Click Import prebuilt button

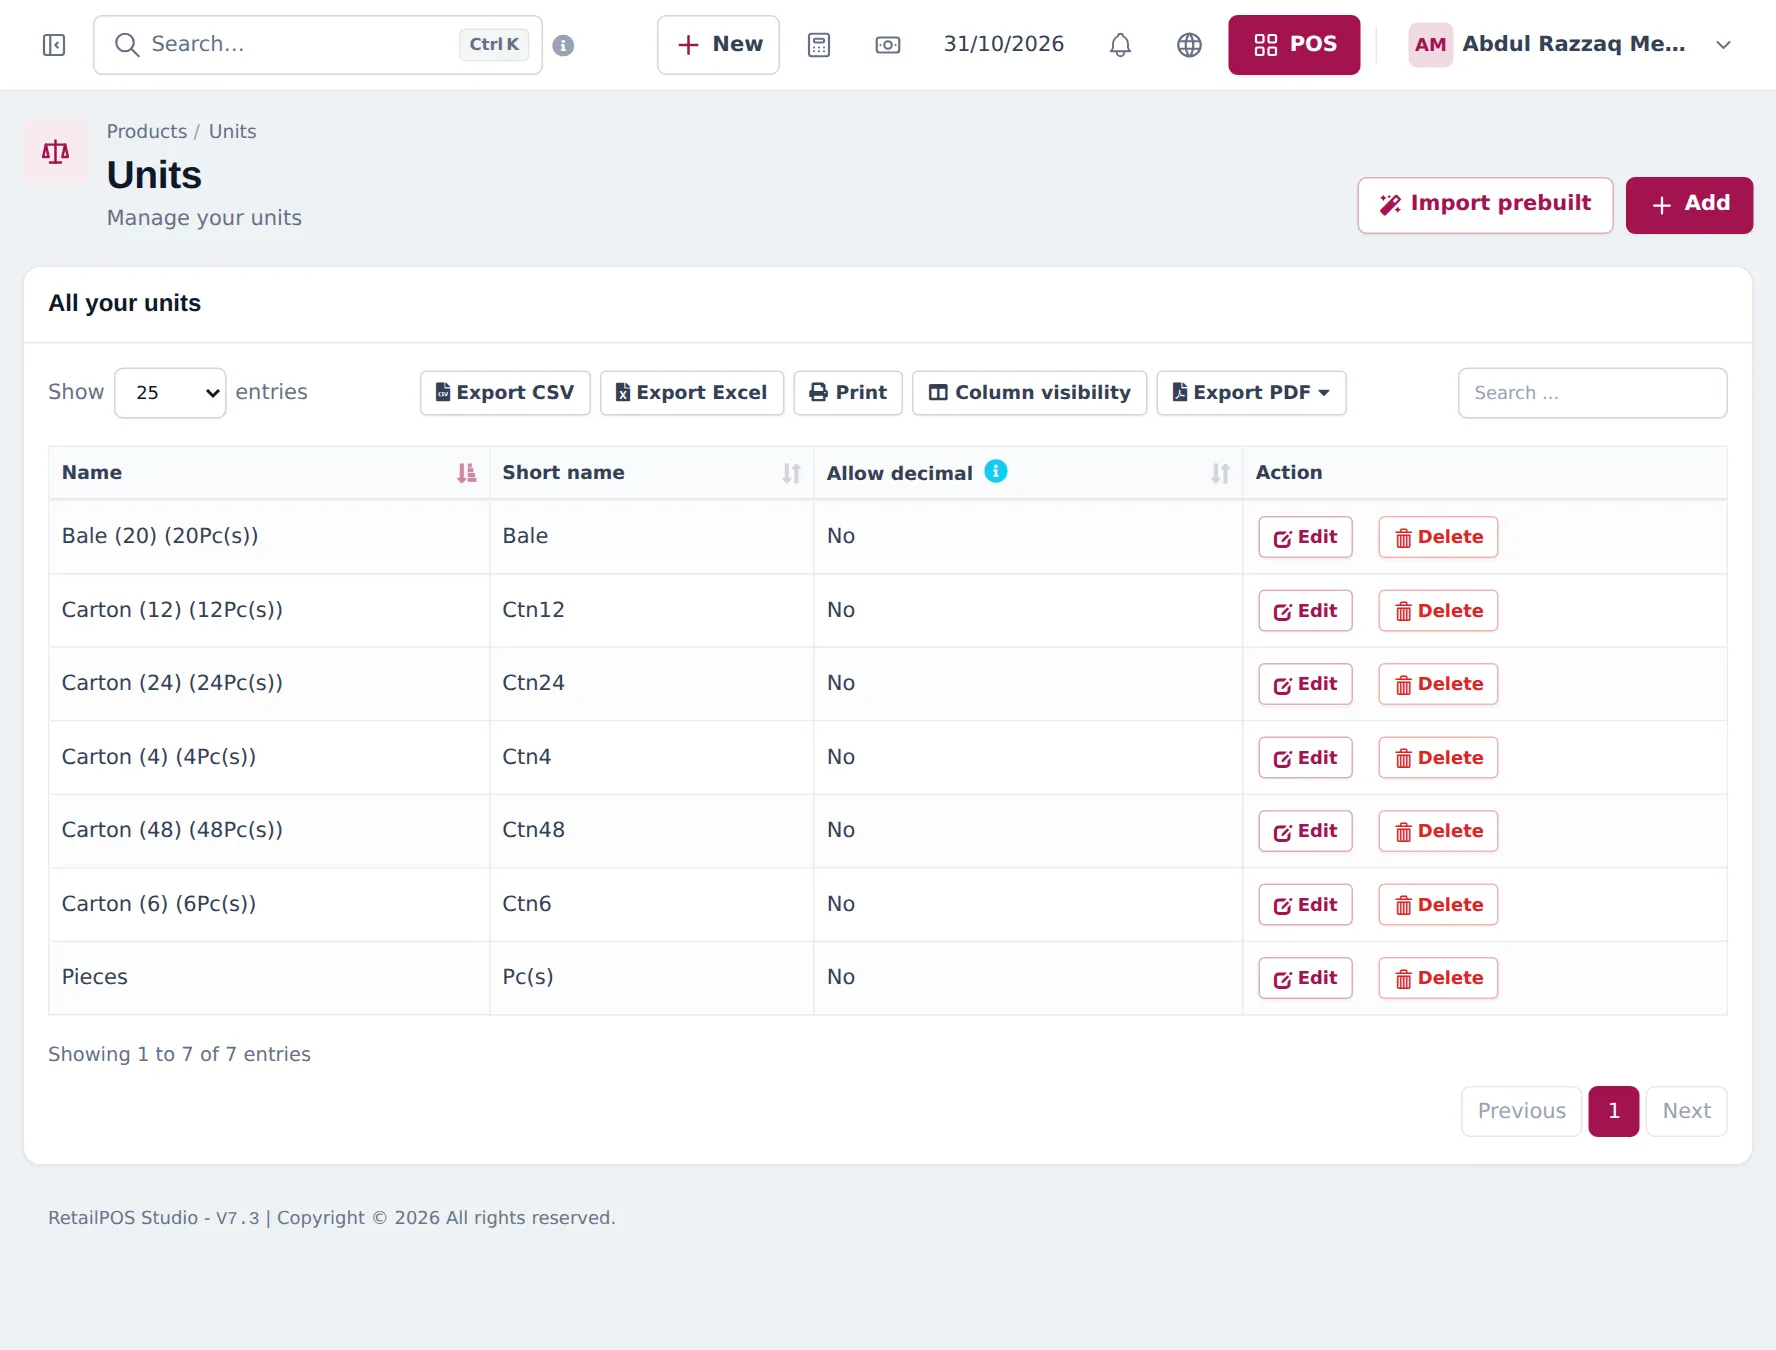(1485, 205)
